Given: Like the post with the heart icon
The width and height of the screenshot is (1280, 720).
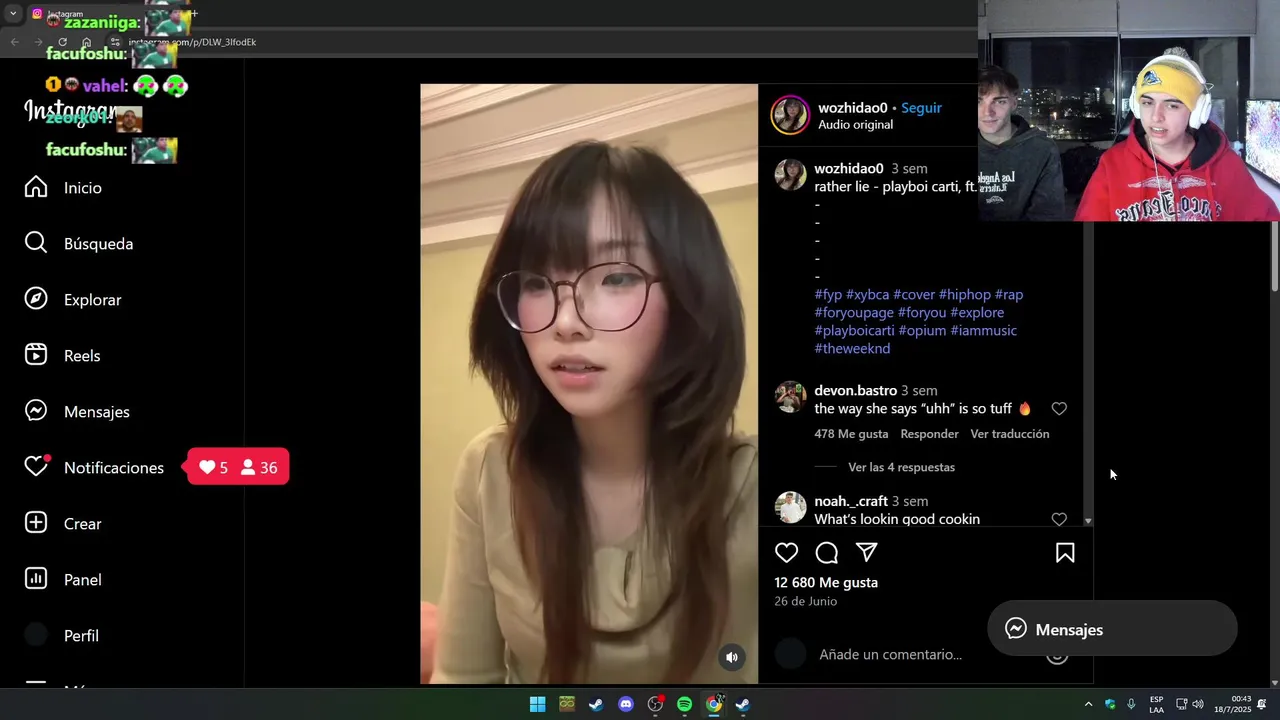Looking at the screenshot, I should 787,552.
